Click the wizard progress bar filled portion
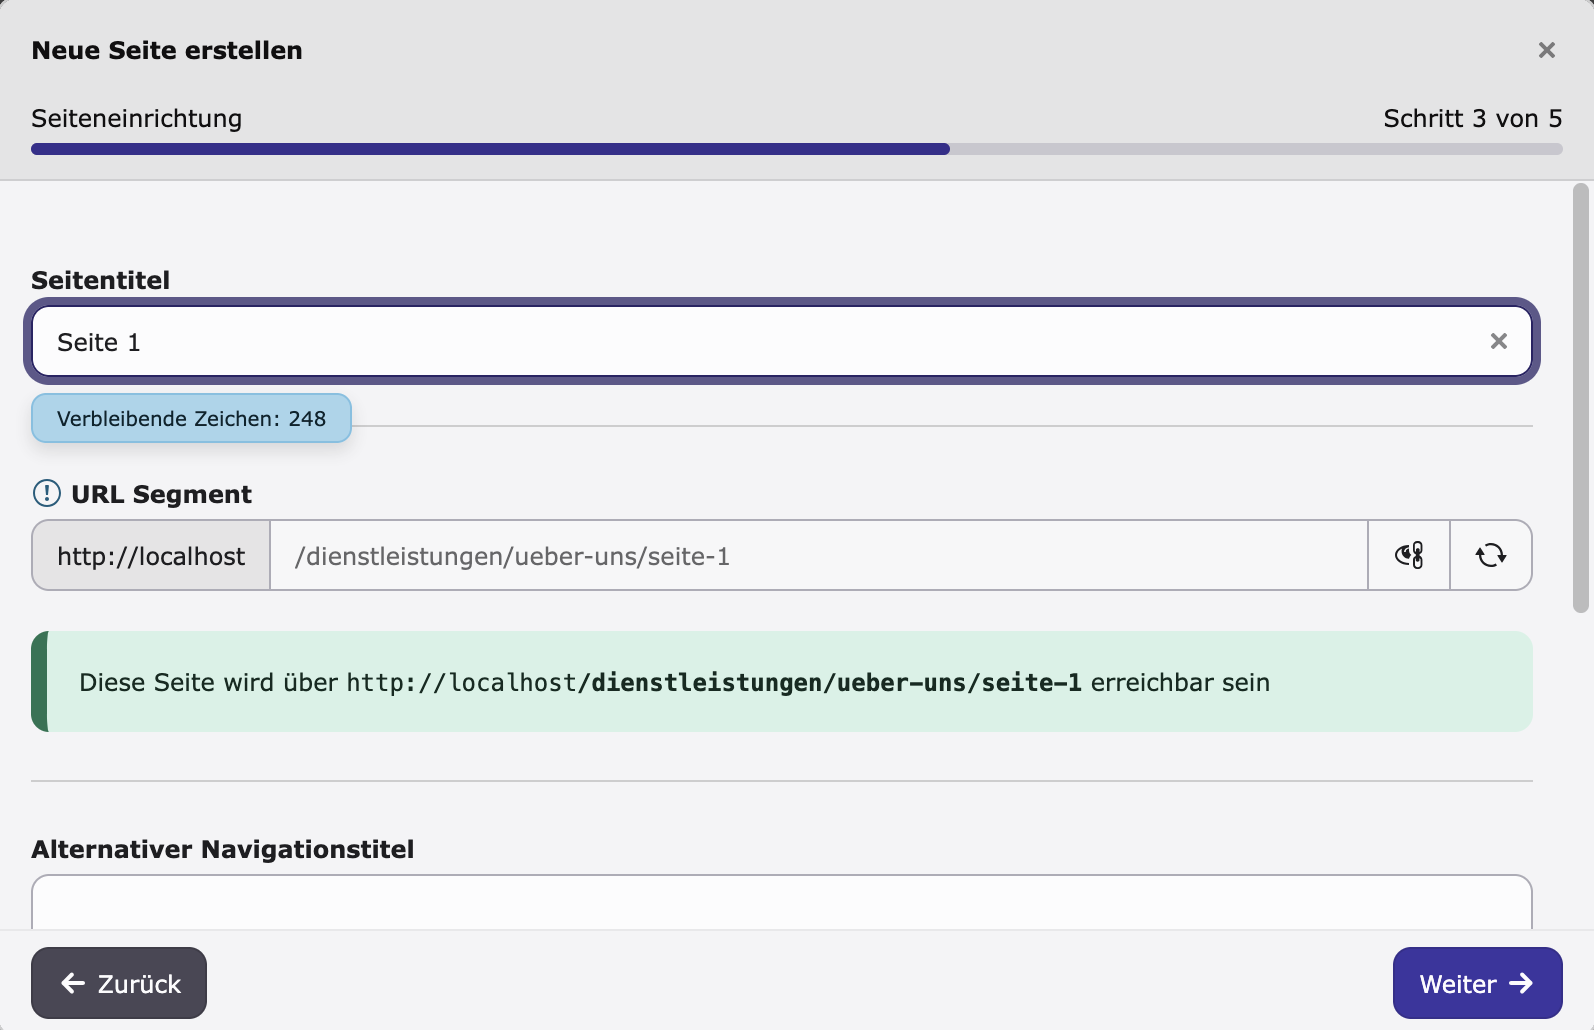Image resolution: width=1594 pixels, height=1030 pixels. click(x=490, y=149)
